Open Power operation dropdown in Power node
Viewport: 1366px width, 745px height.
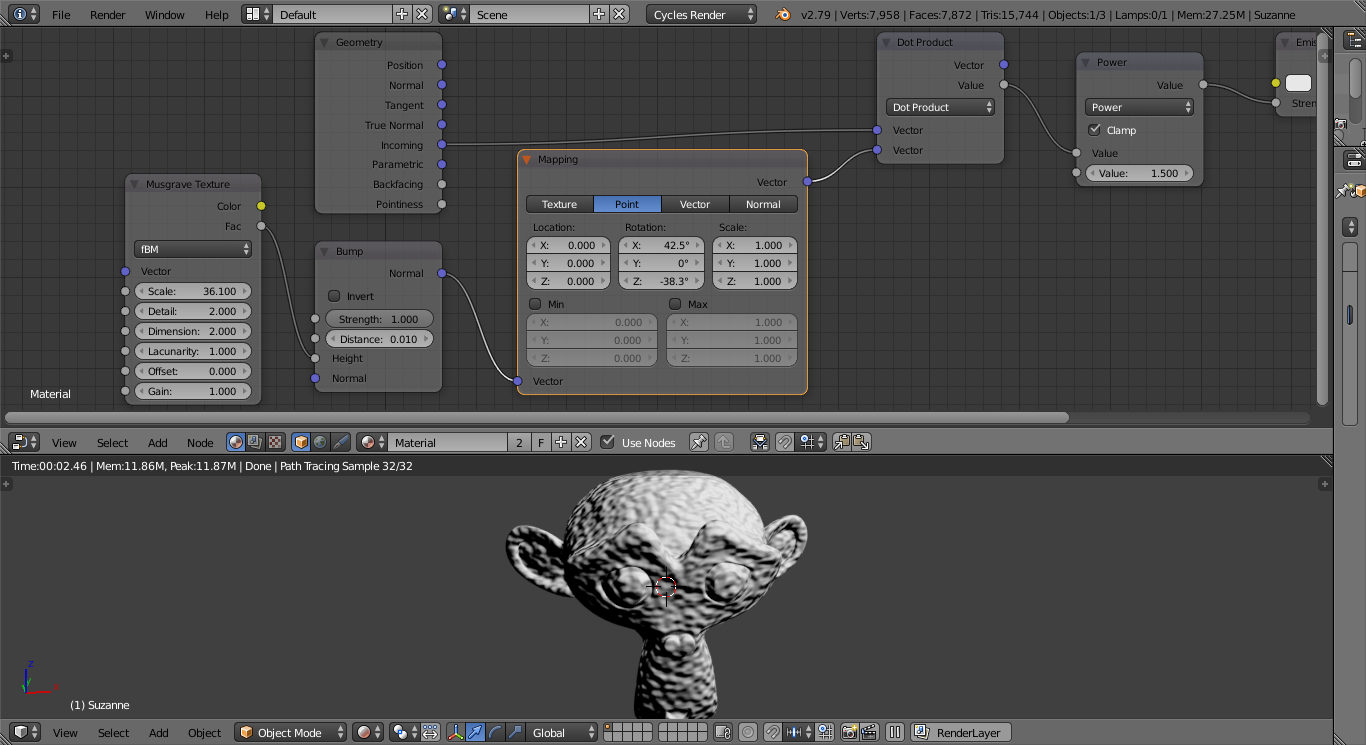pos(1139,107)
